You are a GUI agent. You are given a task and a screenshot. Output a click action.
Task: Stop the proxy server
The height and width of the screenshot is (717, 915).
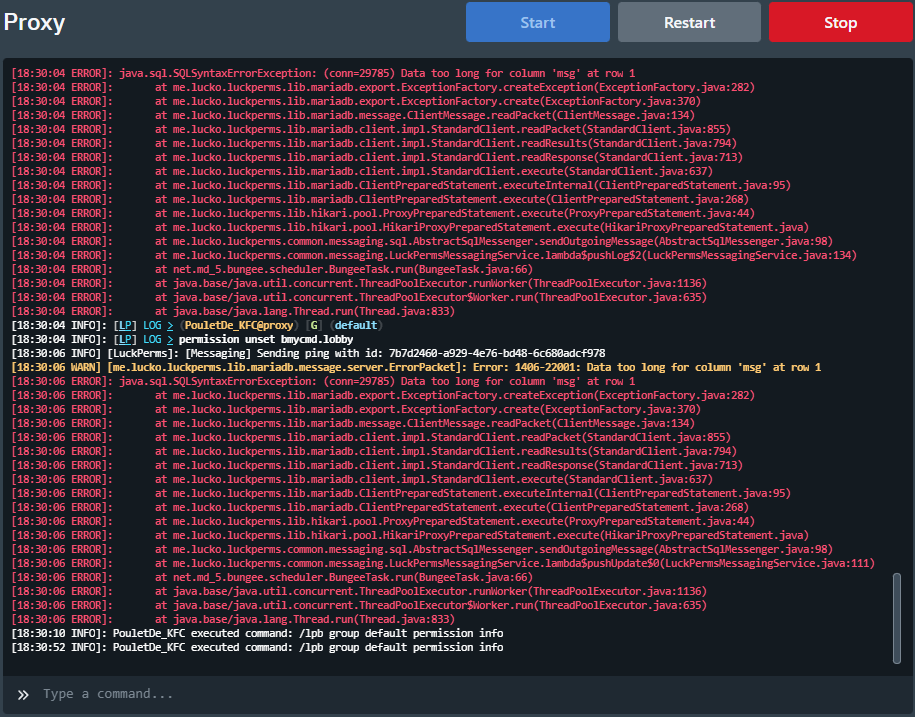840,22
